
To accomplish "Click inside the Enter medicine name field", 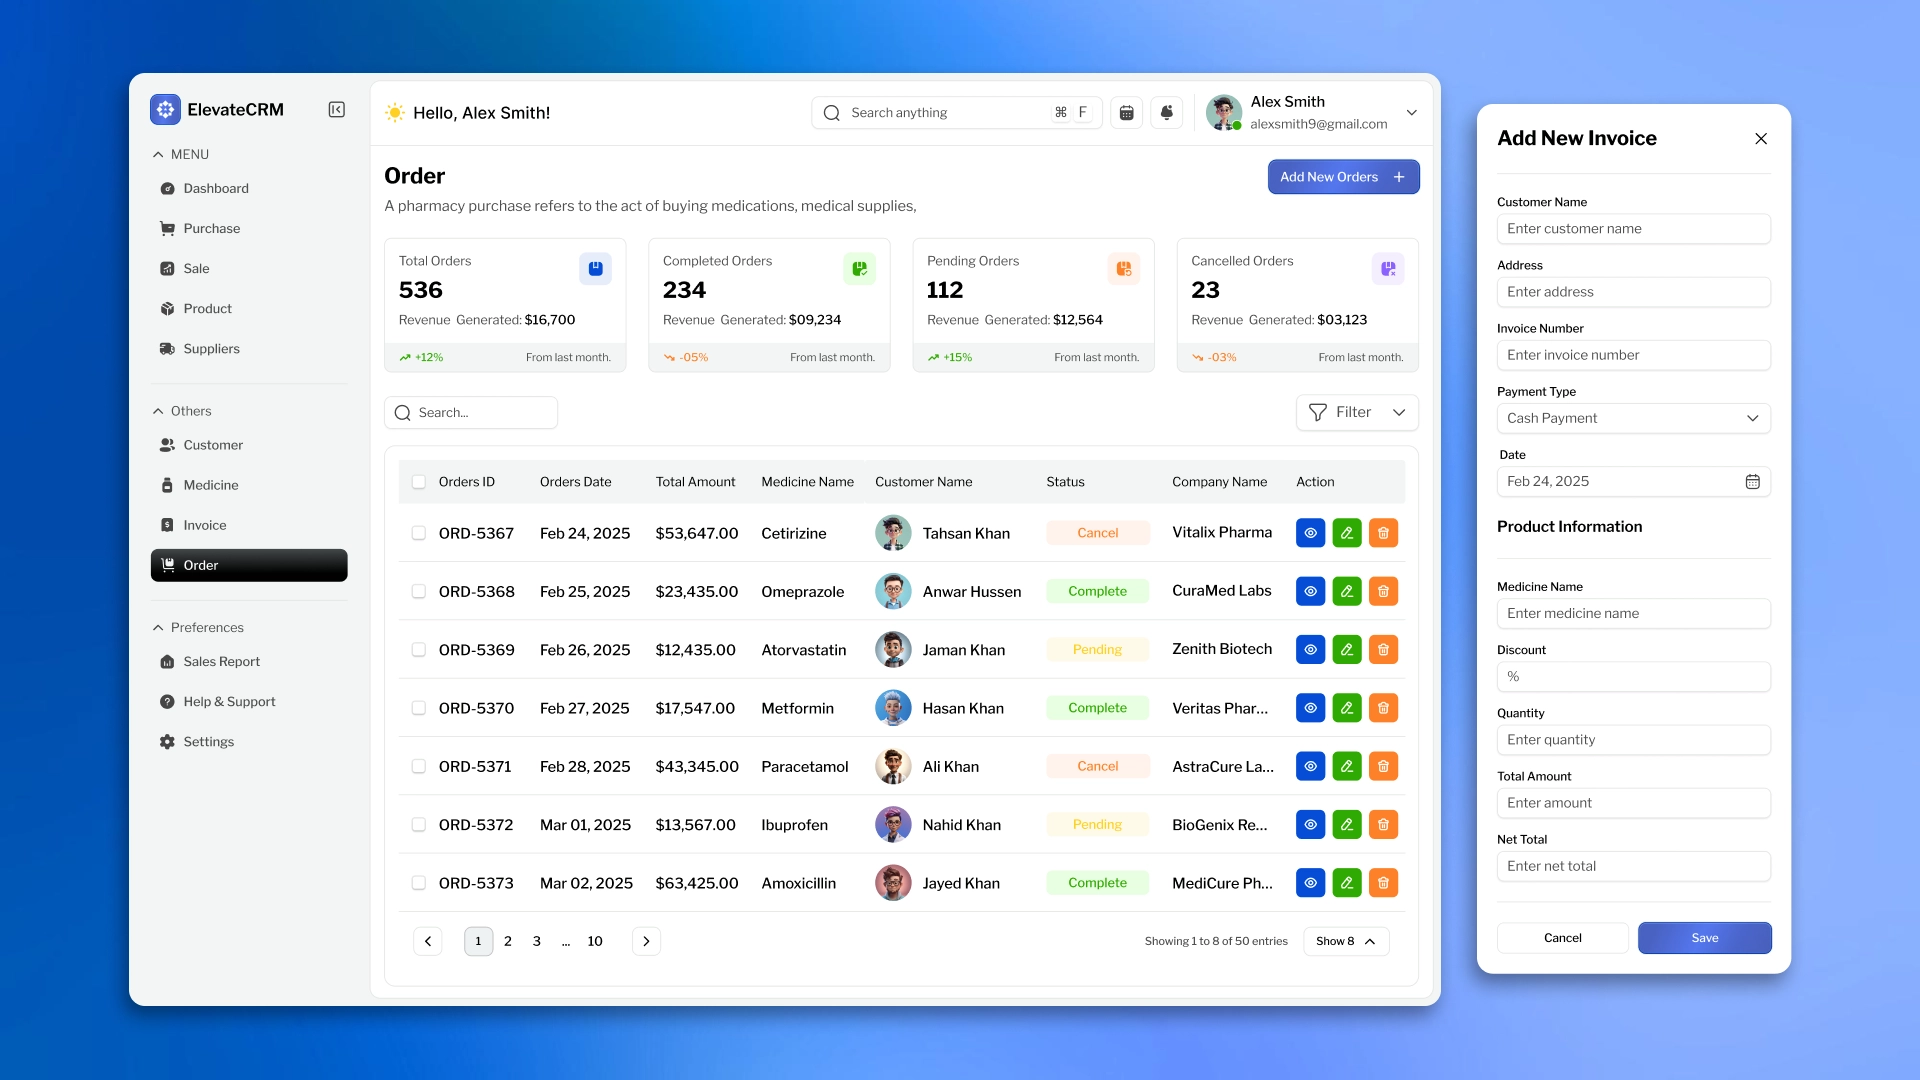I will pyautogui.click(x=1632, y=613).
